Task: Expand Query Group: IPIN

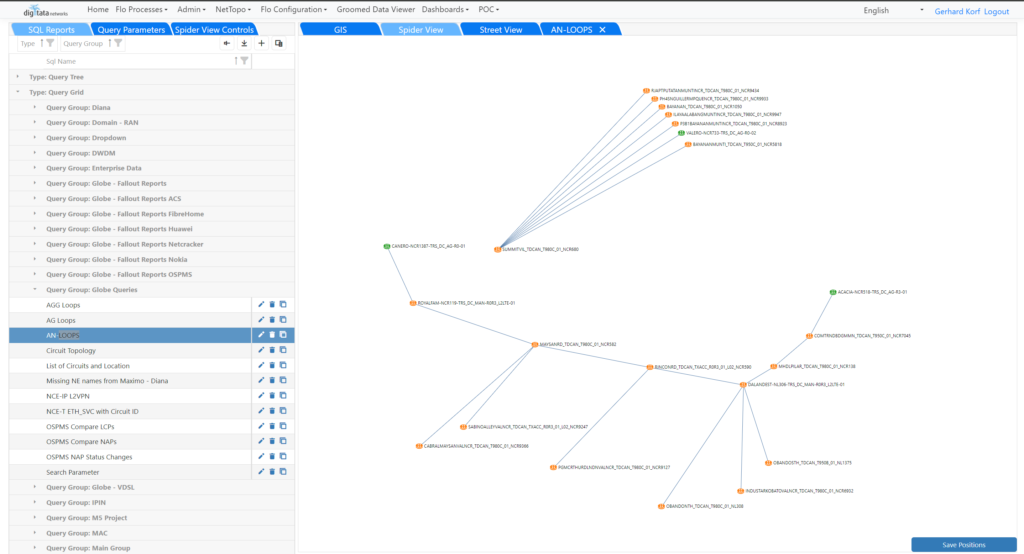Action: tap(35, 502)
